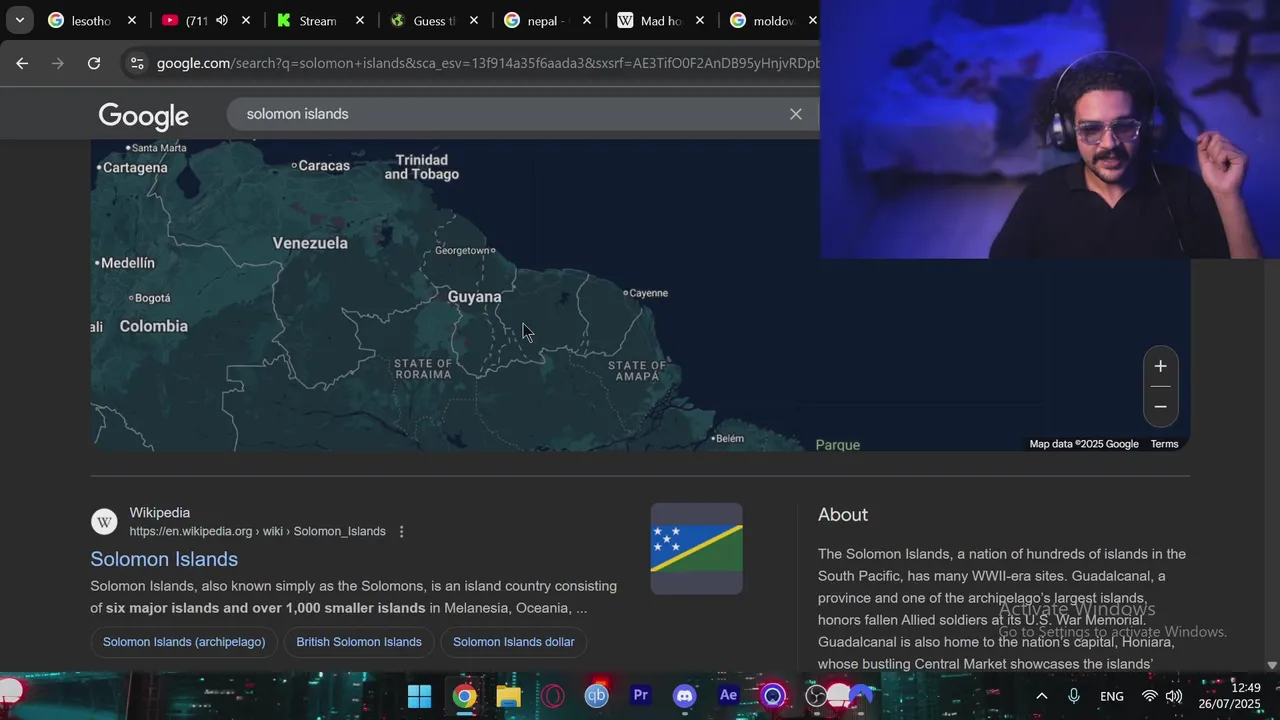The image size is (1280, 720).
Task: Click the solomon islands search box
Action: tap(510, 114)
